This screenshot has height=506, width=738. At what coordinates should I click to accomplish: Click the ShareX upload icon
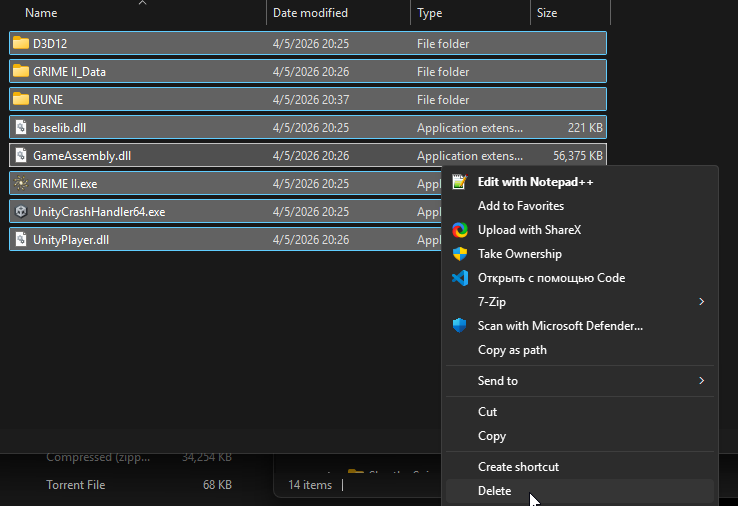pos(460,230)
